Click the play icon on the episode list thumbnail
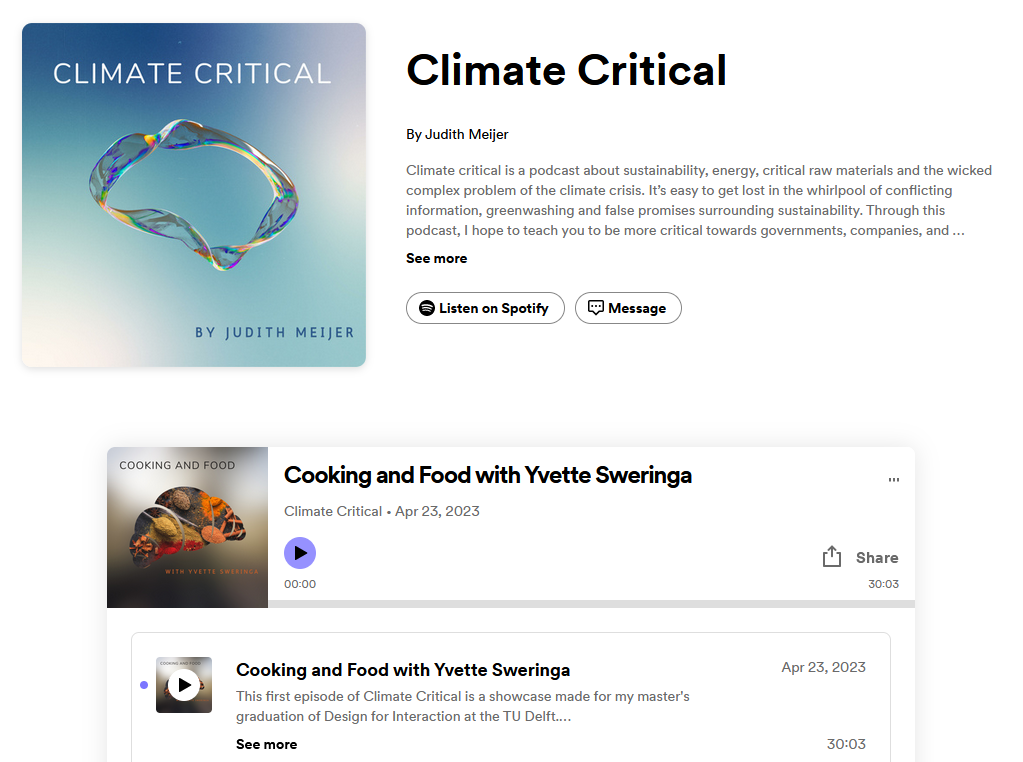This screenshot has height=762, width=1023. pyautogui.click(x=183, y=685)
